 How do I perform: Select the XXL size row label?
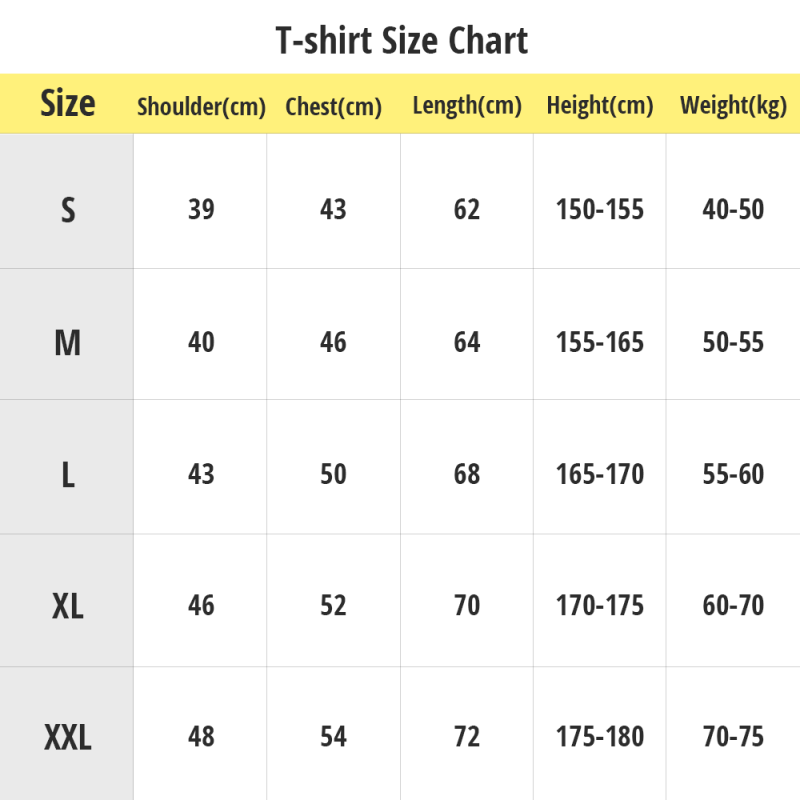point(67,738)
